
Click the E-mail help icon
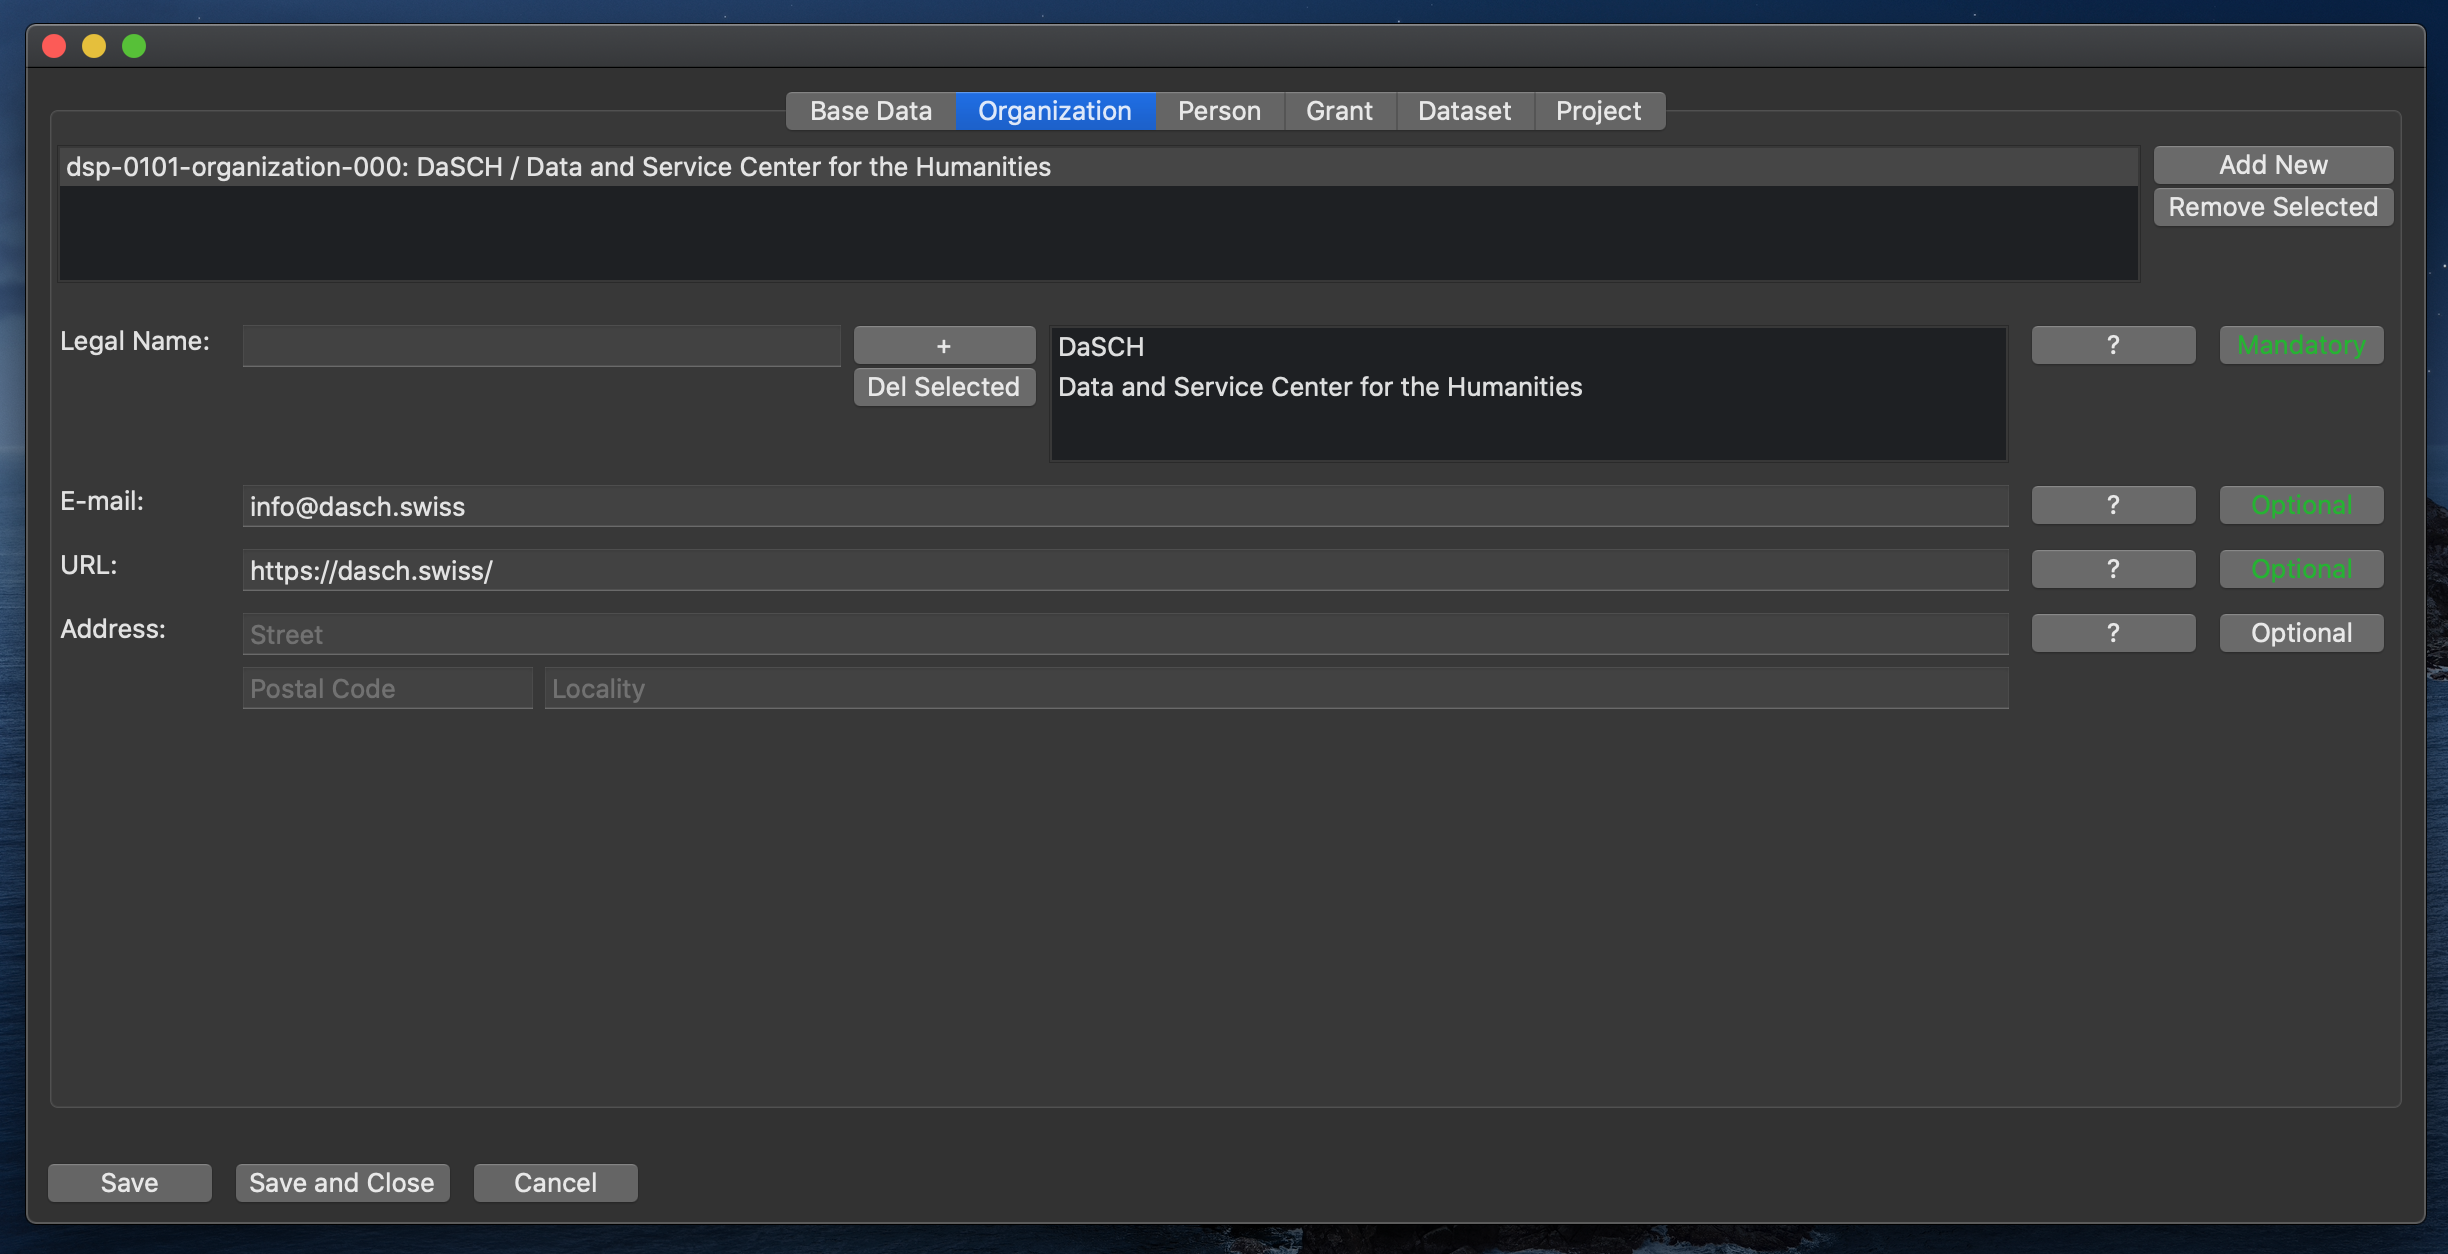(2112, 504)
